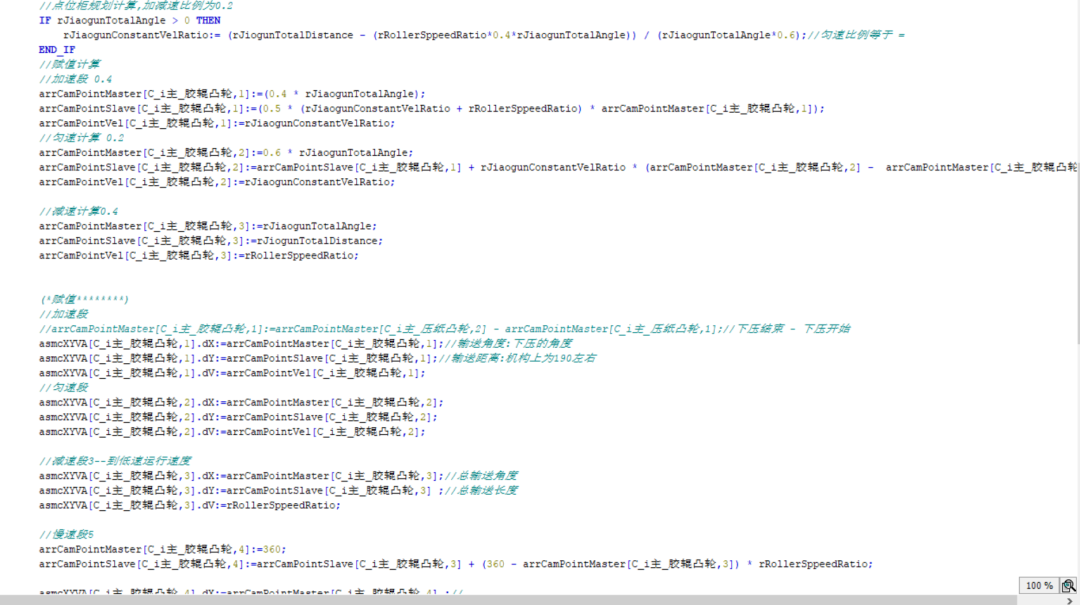Click the arrCamPointVel index 1 assignment line
Image resolution: width=1080 pixels, height=605 pixels.
coord(217,123)
